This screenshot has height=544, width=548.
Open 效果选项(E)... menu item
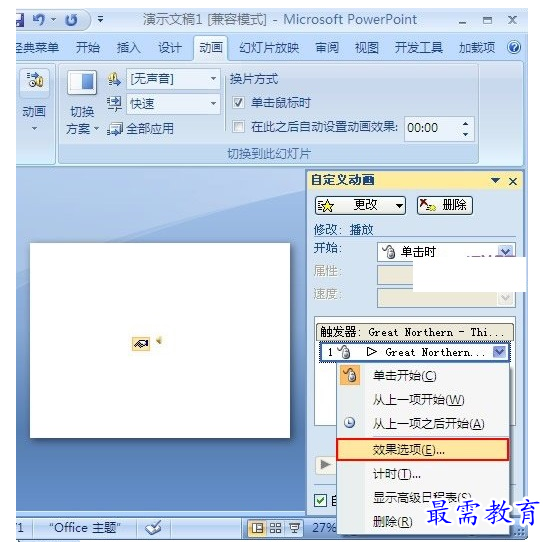[423, 450]
